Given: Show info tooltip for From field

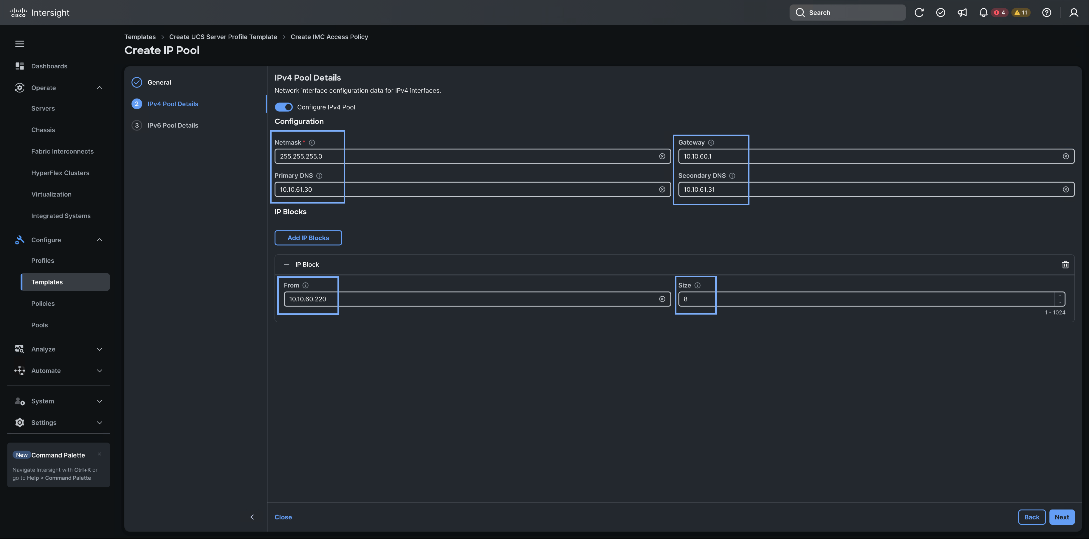Looking at the screenshot, I should pyautogui.click(x=306, y=285).
